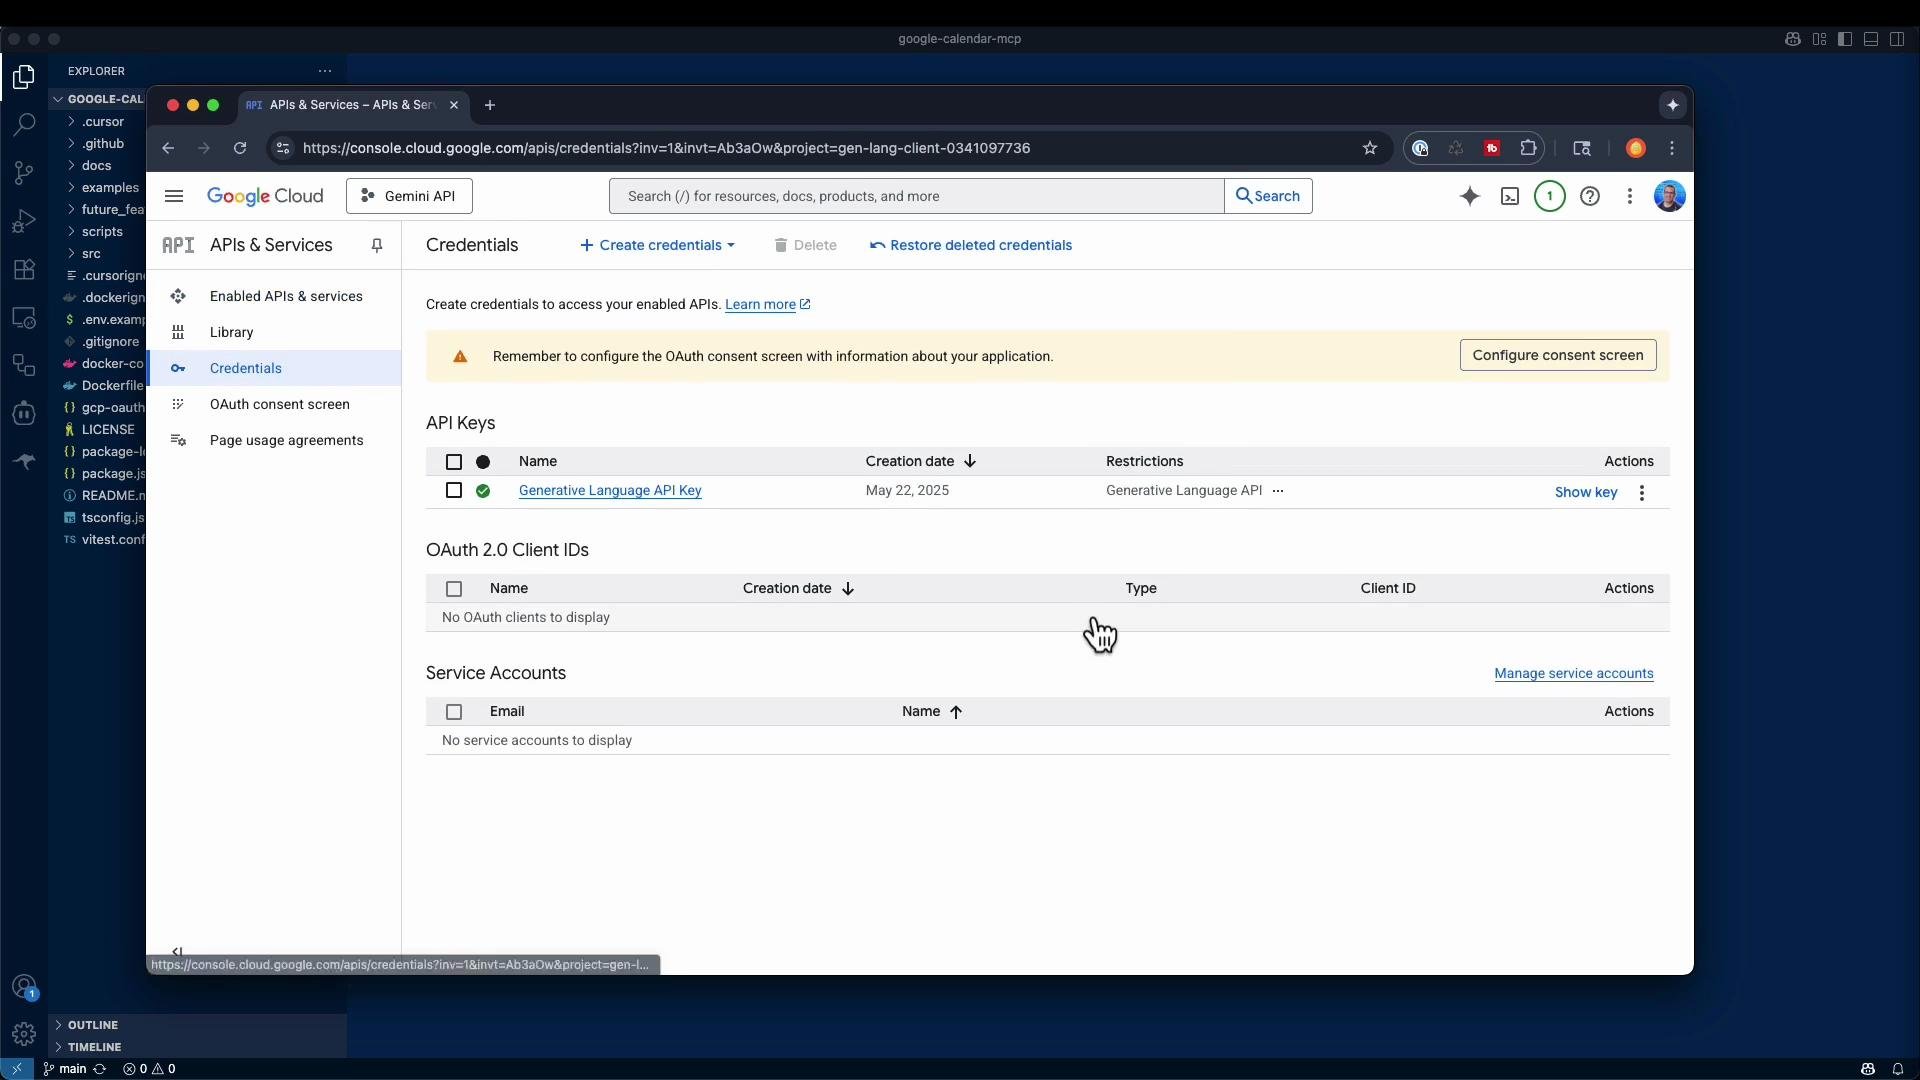Click in the Google Cloud search field
The image size is (1920, 1080).
click(917, 196)
